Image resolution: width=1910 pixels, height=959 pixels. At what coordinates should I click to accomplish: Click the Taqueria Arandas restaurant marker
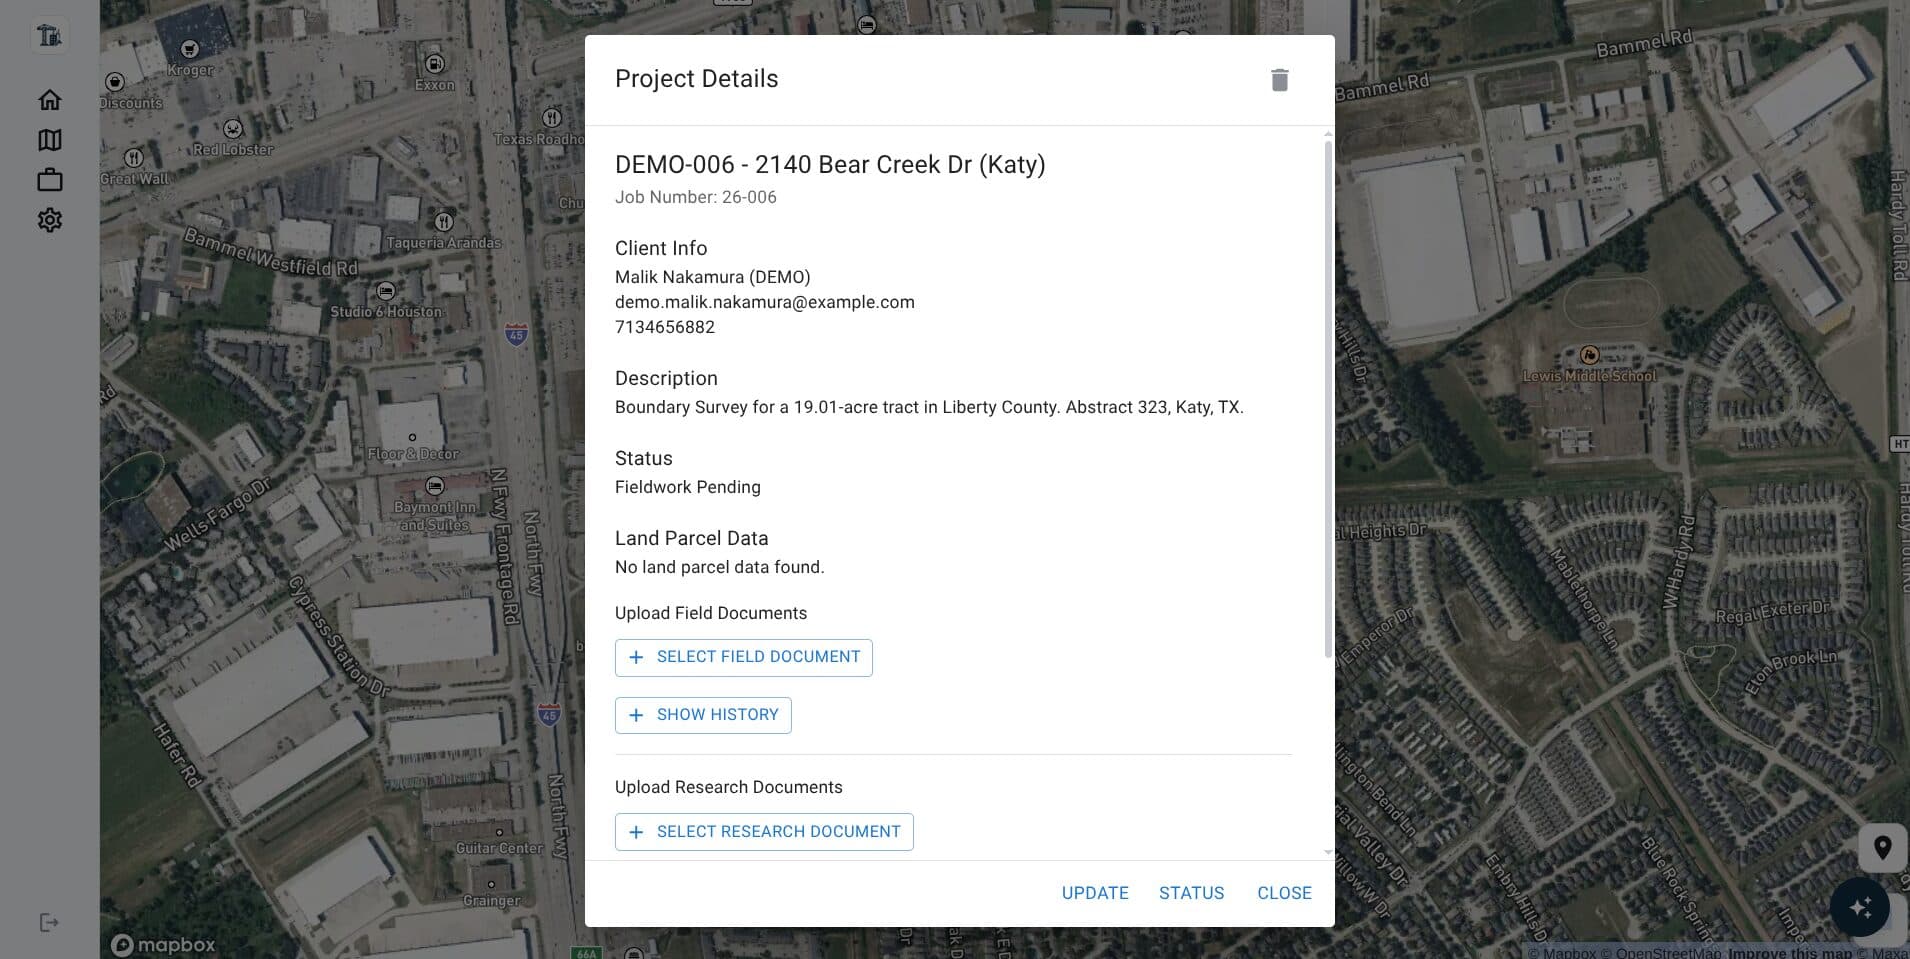pos(444,222)
